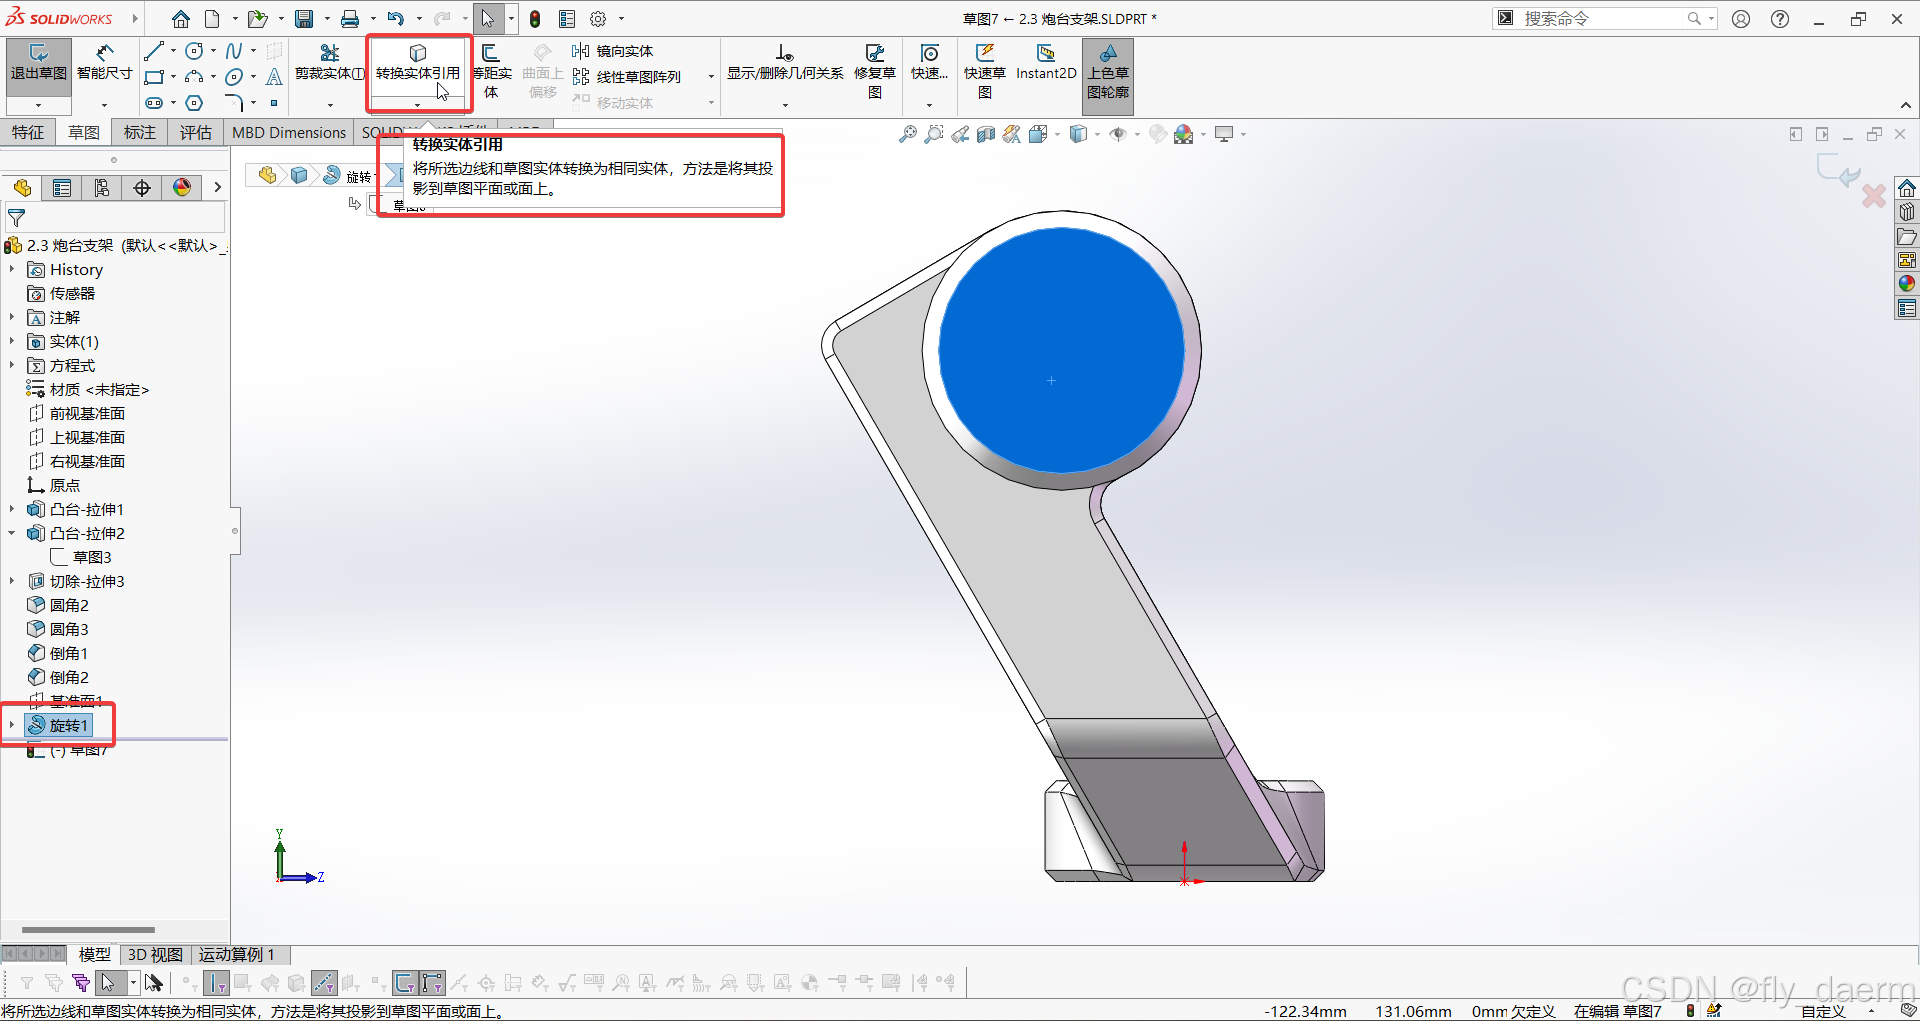The width and height of the screenshot is (1920, 1021).
Task: Expand the 实体(1) solid bodies node
Action: click(12, 341)
